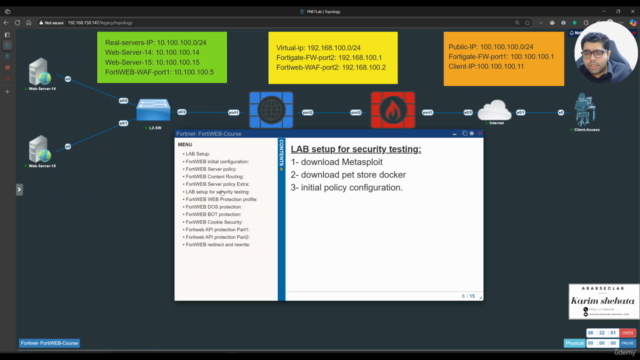The image size is (640, 360).
Task: Switch to the second globe sidebar tab
Action: pyautogui.click(x=7, y=56)
